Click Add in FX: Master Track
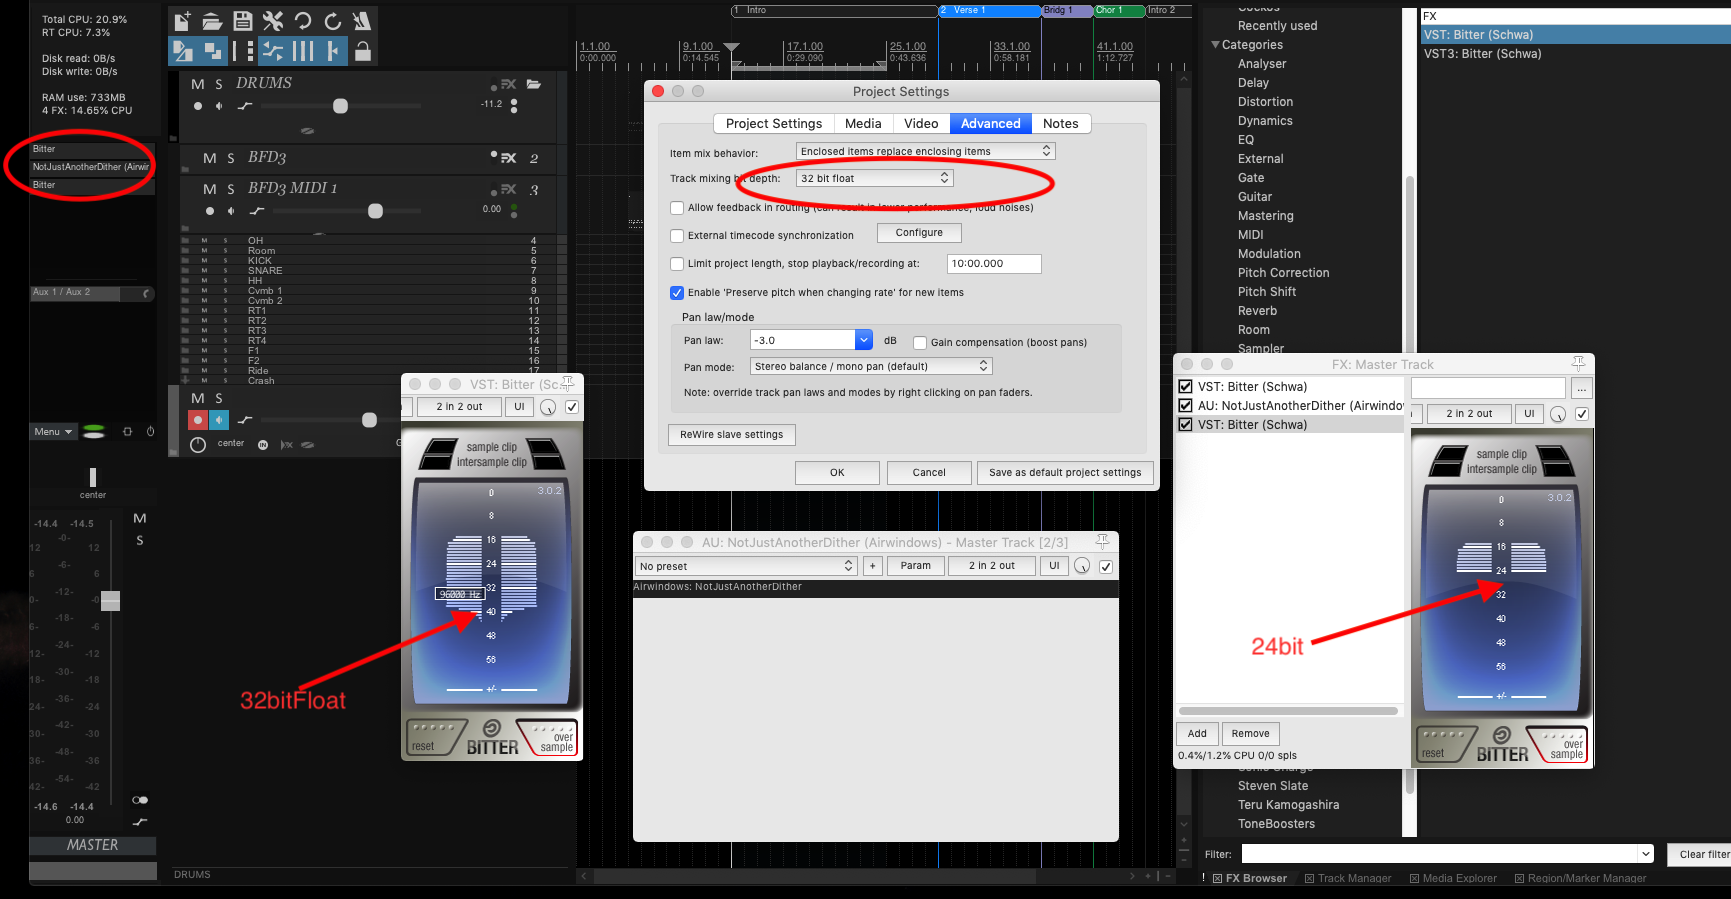Screen dimensions: 1731x899 pos(1197,734)
